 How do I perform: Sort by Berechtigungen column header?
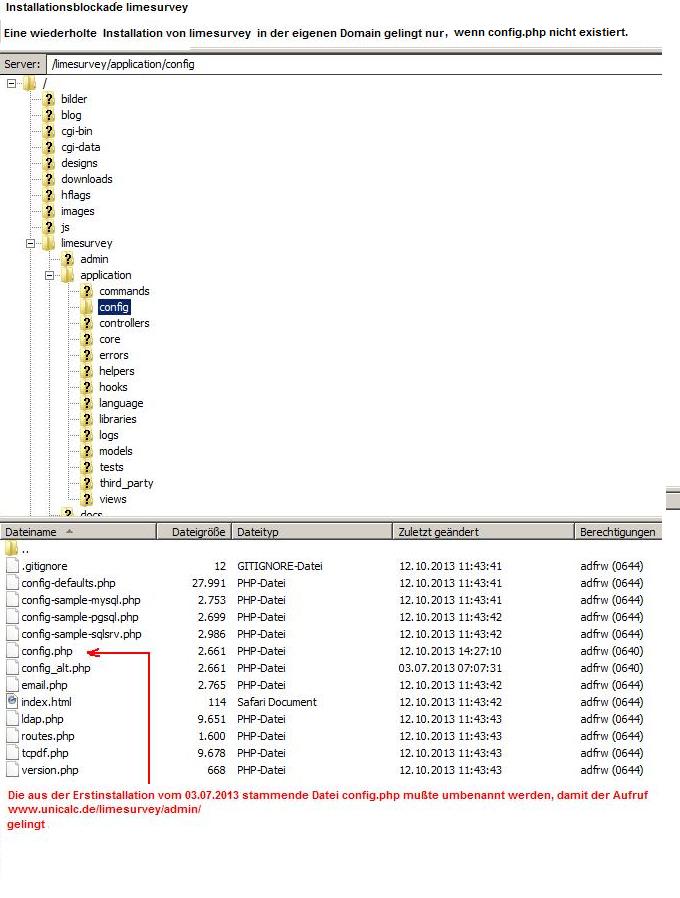618,532
